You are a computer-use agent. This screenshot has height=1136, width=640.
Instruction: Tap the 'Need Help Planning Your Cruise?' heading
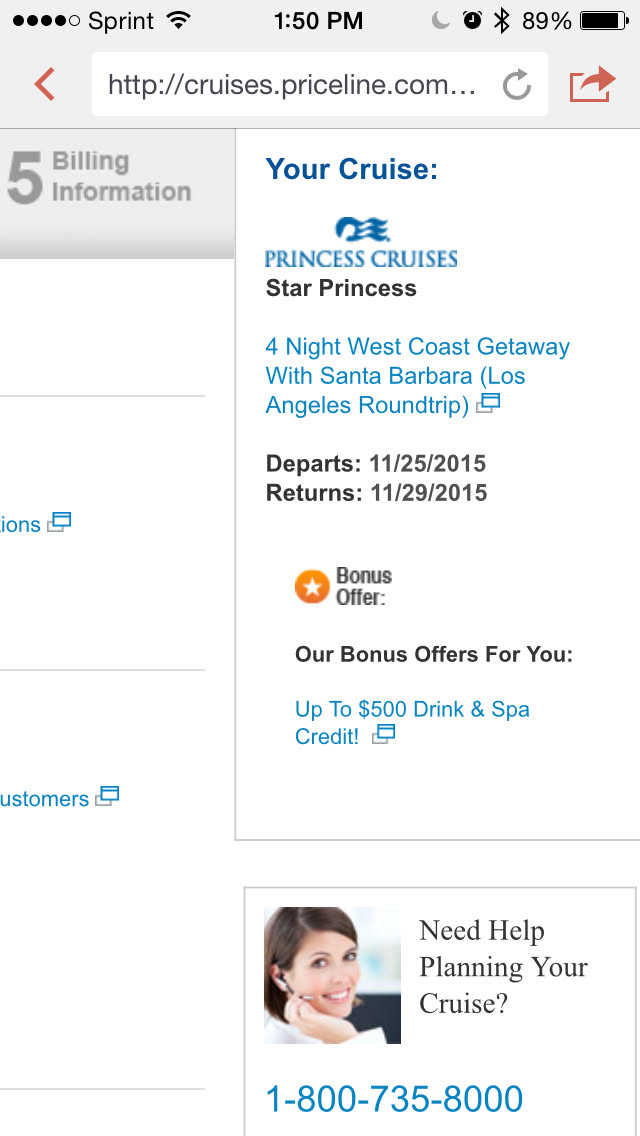pyautogui.click(x=503, y=967)
